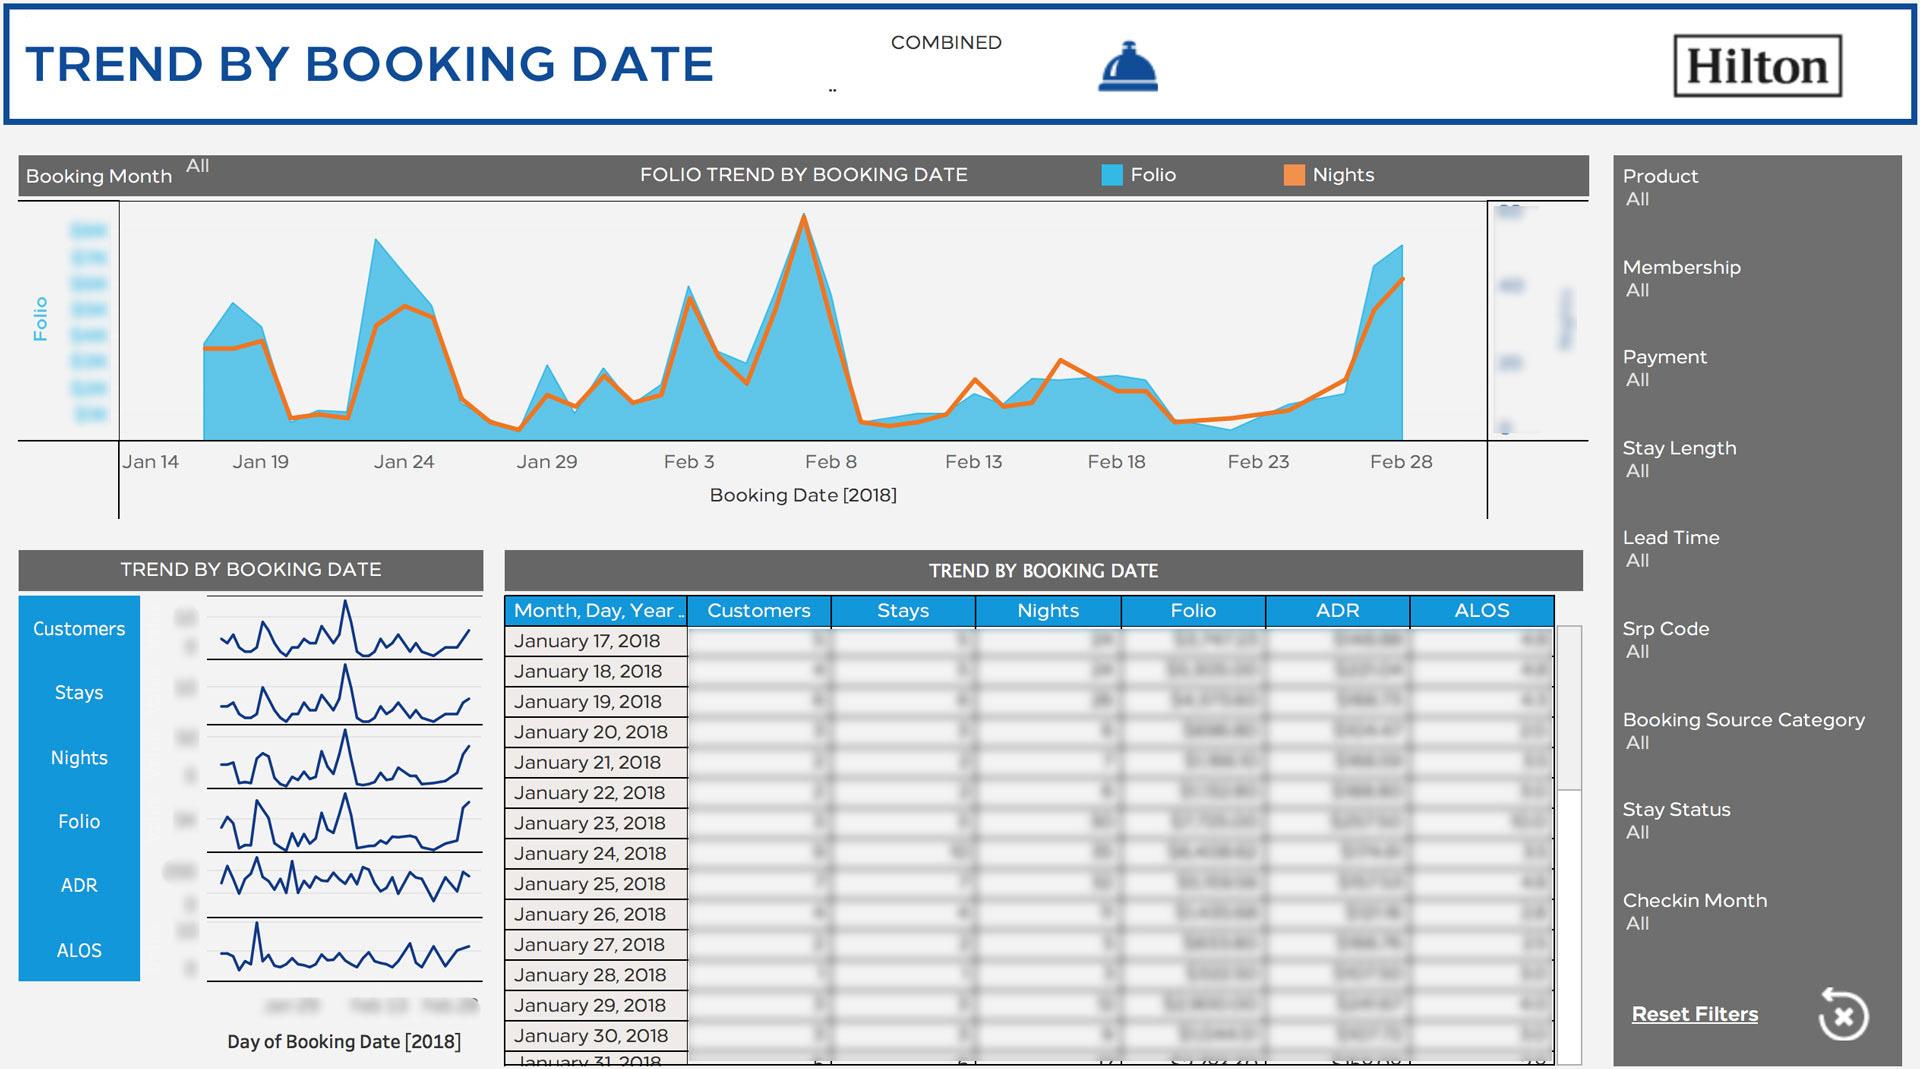Click the COMBINED label in header

(946, 43)
